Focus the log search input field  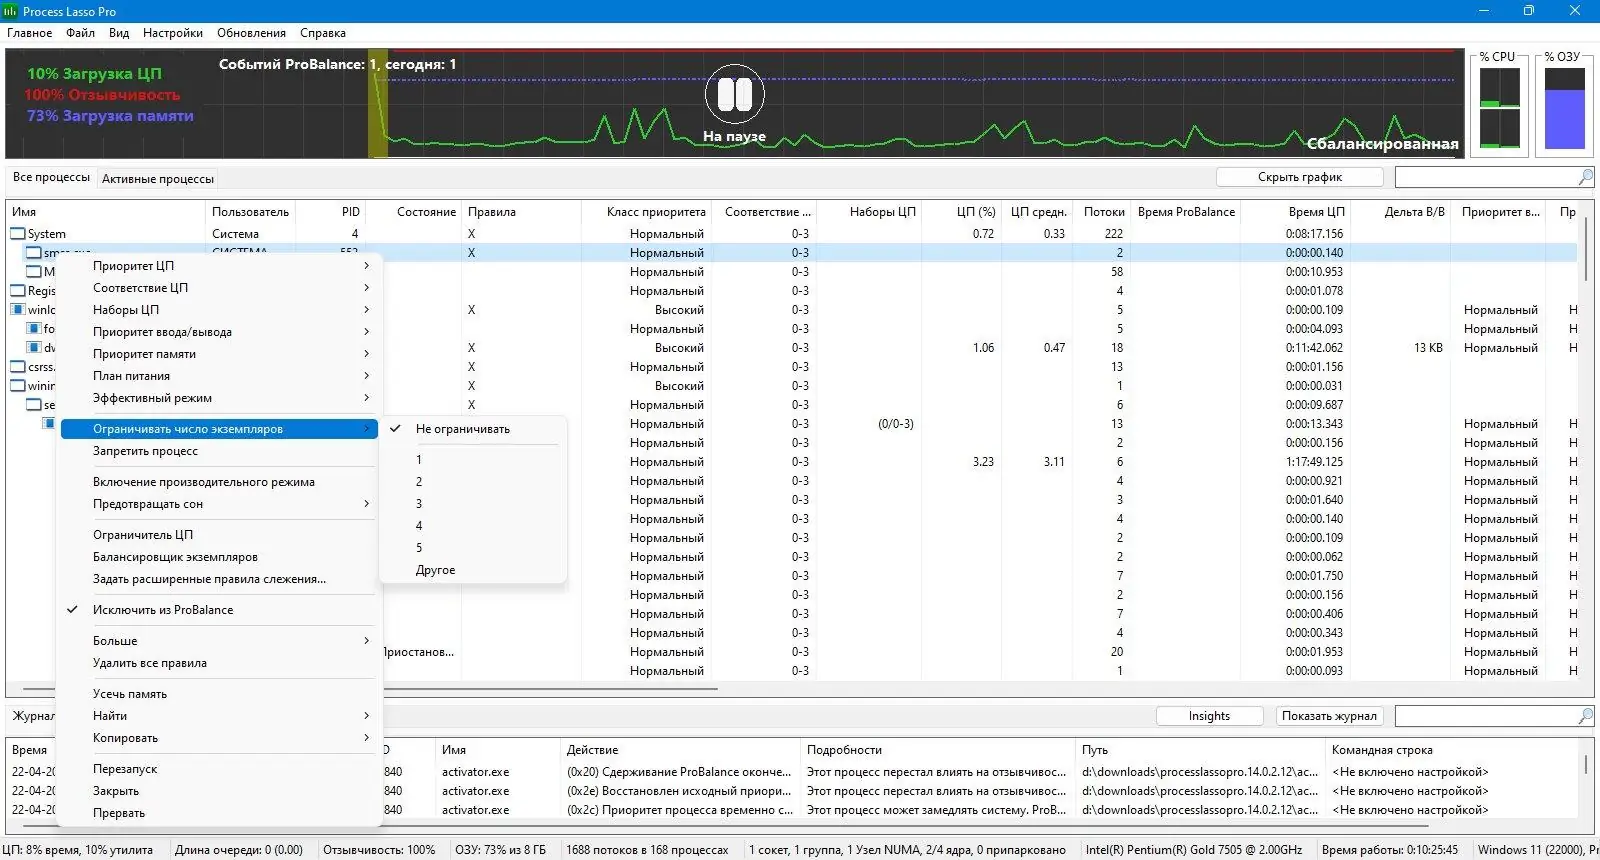click(x=1486, y=716)
